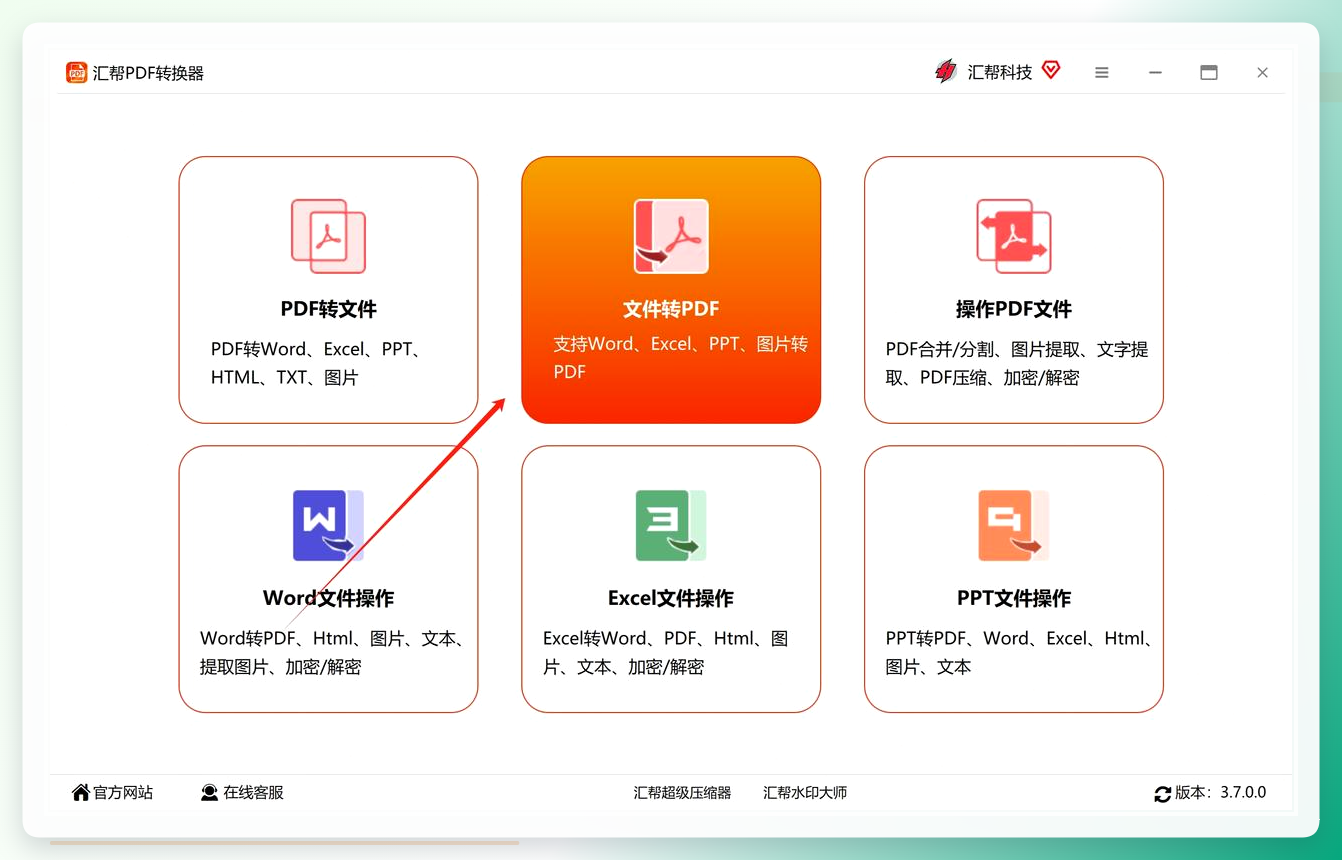Click the 版本: 3.7.0.0 text
The width and height of the screenshot is (1342, 860).
[1220, 792]
